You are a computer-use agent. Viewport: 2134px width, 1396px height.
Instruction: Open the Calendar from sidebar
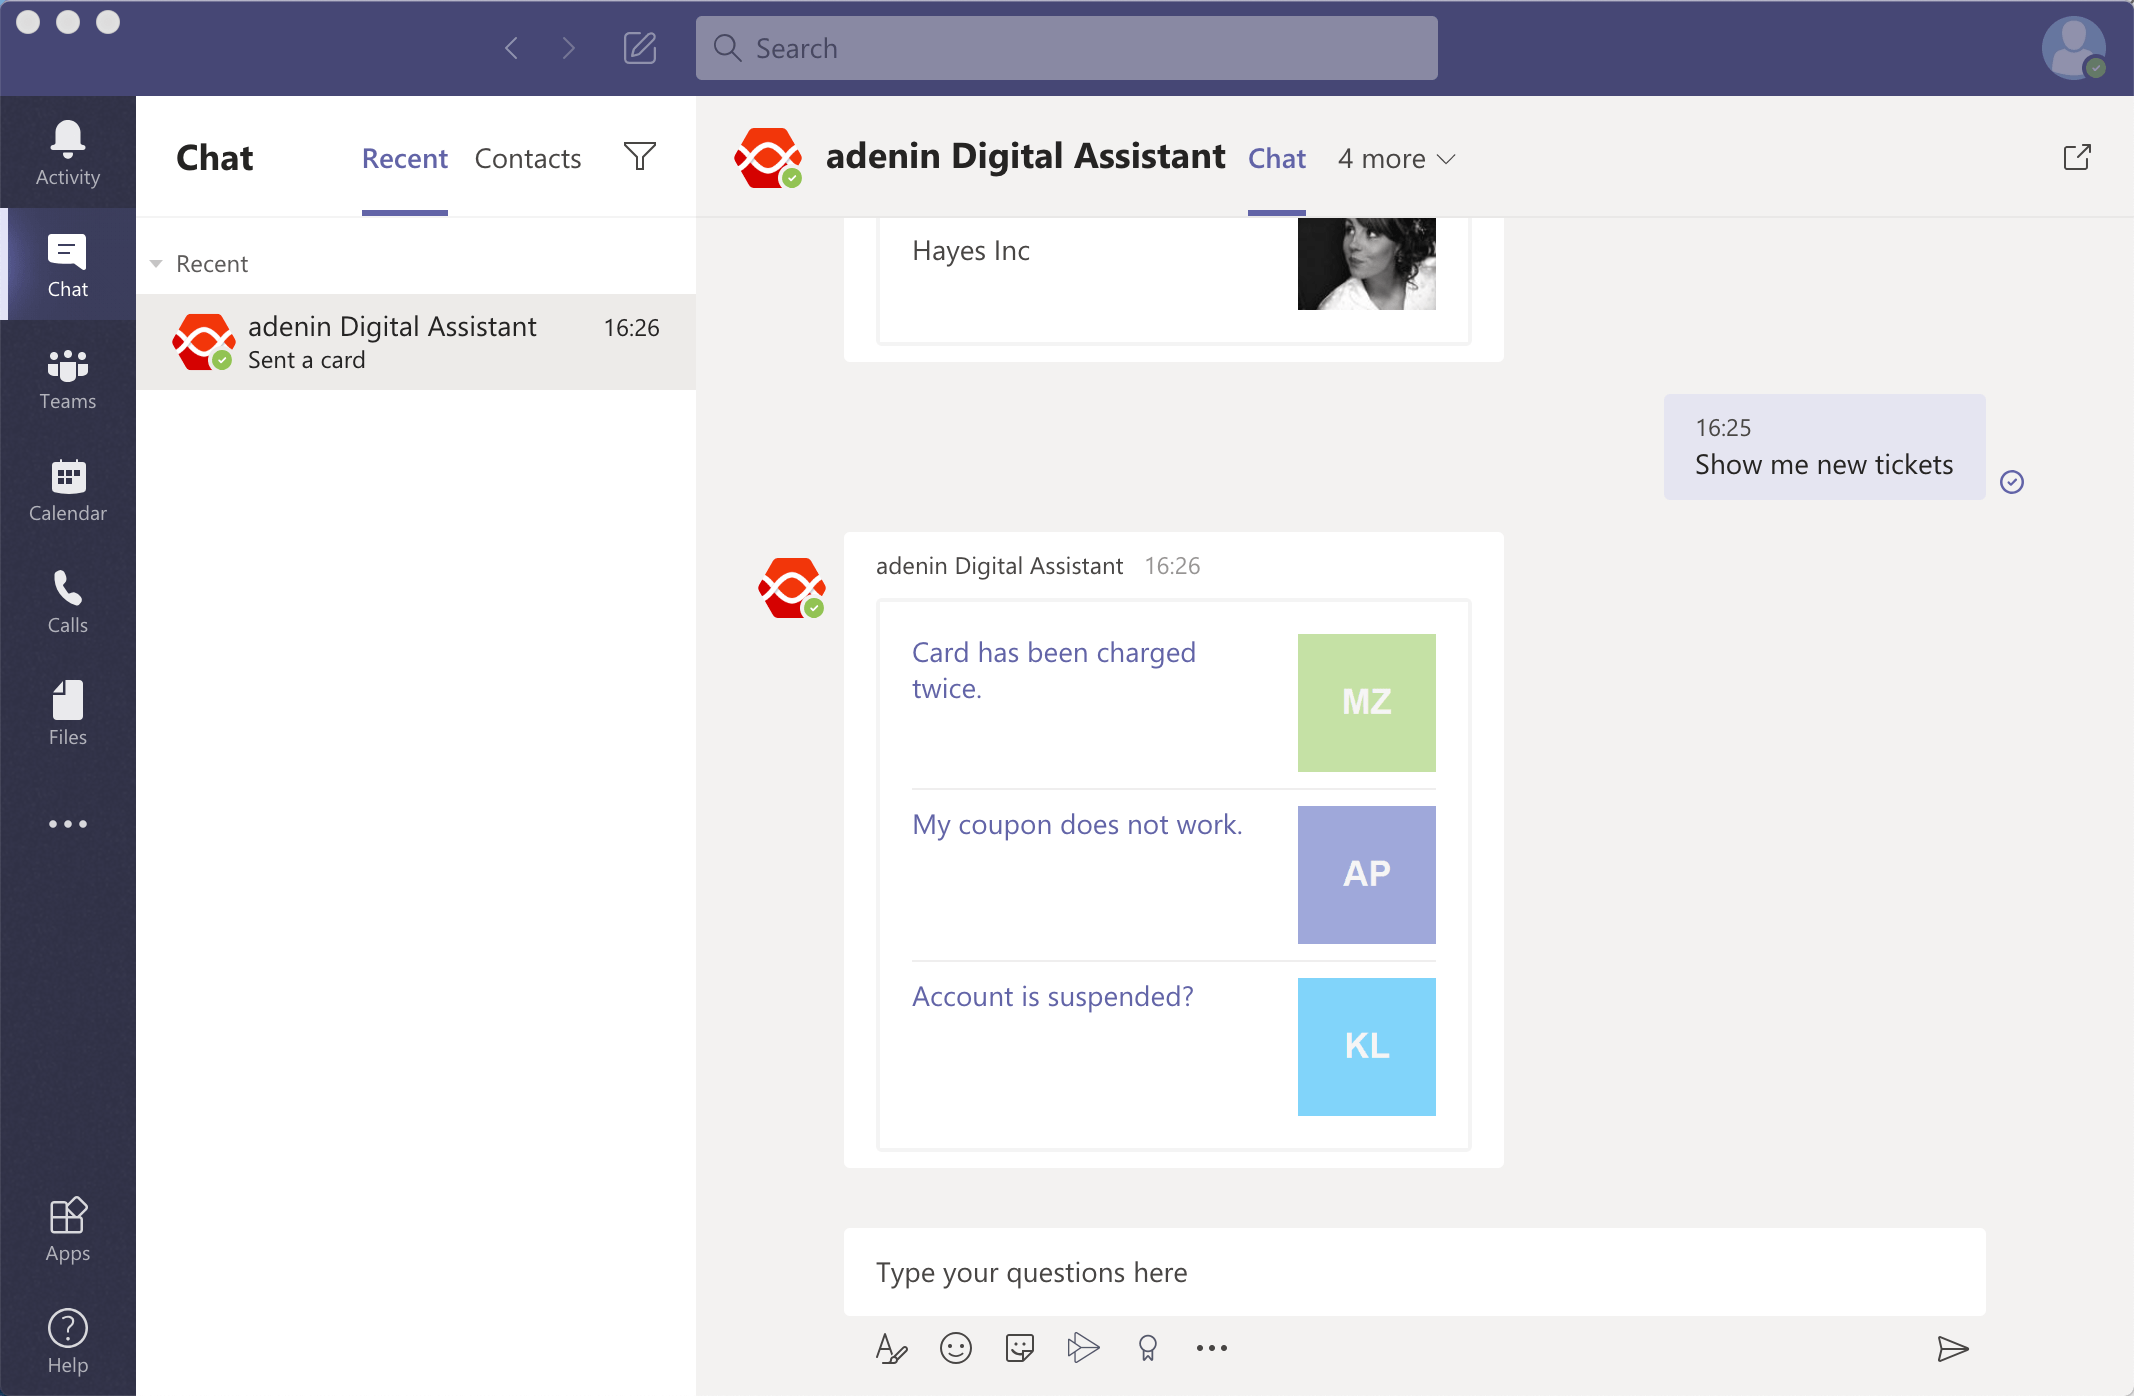(67, 489)
